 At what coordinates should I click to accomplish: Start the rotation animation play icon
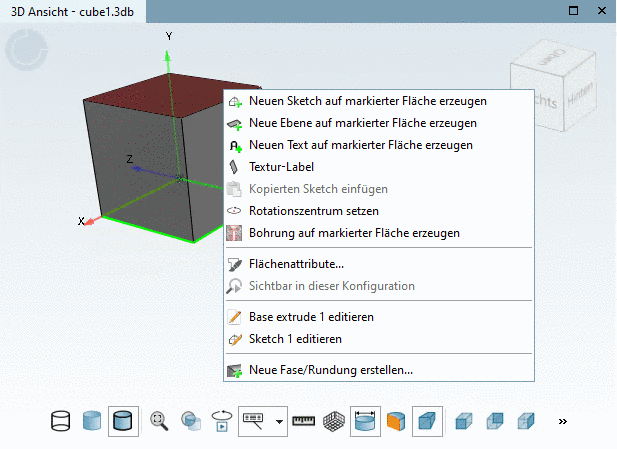(x=222, y=421)
